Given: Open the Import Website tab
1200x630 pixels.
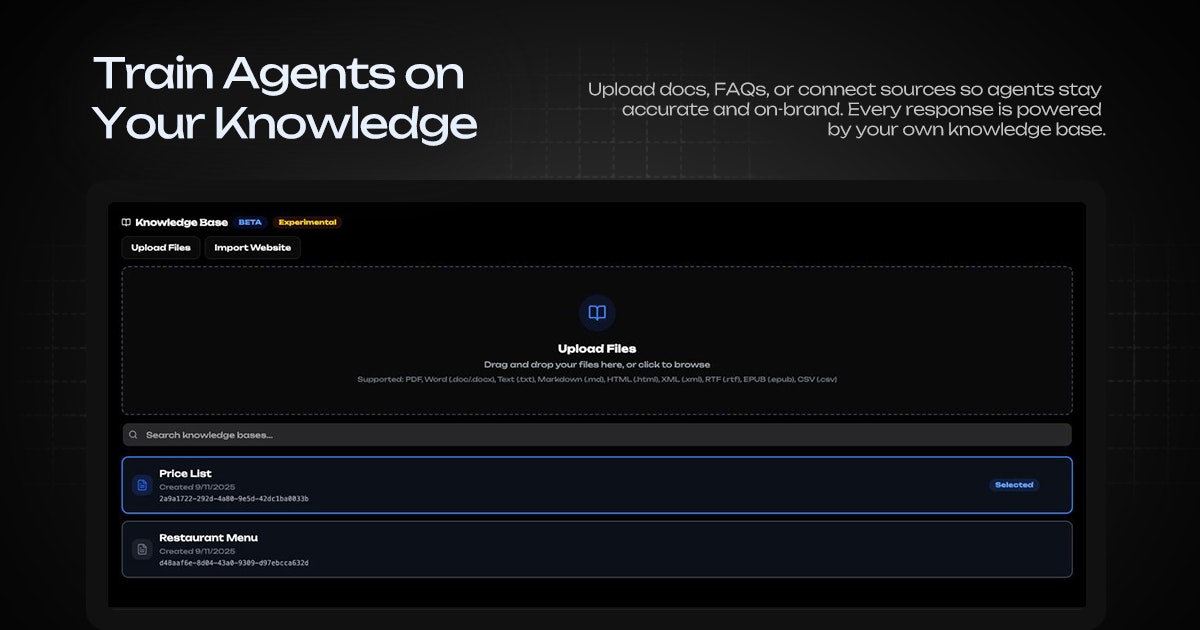Looking at the screenshot, I should click(x=252, y=248).
